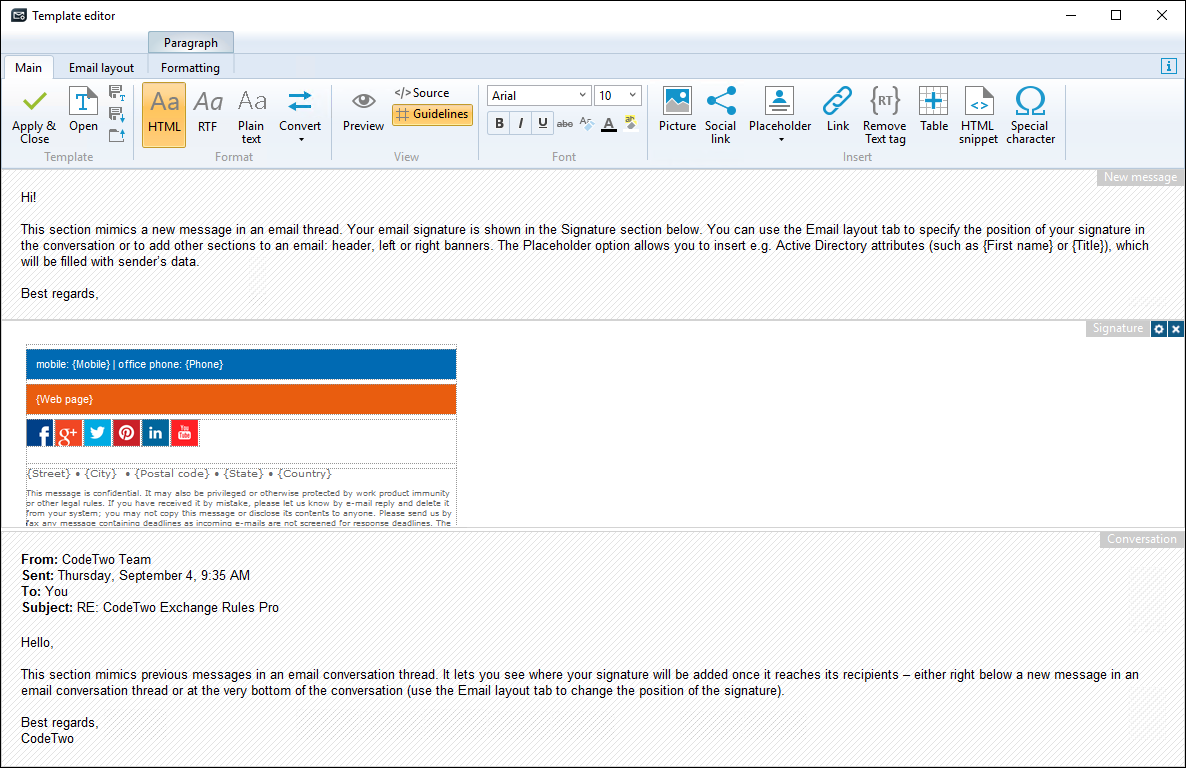This screenshot has width=1186, height=768.
Task: Switch format to Plain text
Action: (251, 116)
